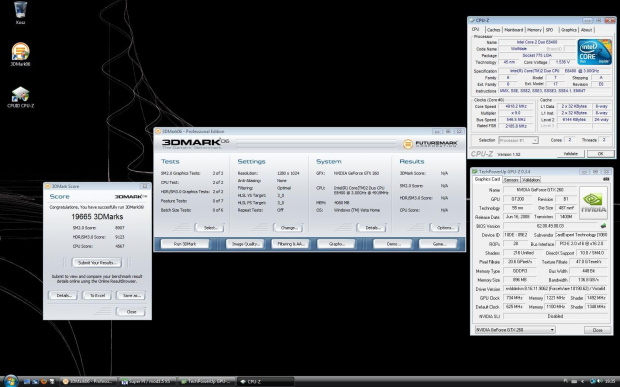Click Submit Your Results in Score window
Viewport: 620px width, 387px height.
[97, 262]
